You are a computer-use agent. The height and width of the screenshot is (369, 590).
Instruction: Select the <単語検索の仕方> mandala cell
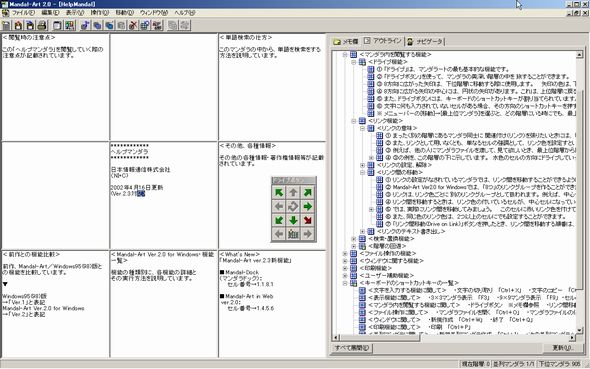(x=272, y=87)
